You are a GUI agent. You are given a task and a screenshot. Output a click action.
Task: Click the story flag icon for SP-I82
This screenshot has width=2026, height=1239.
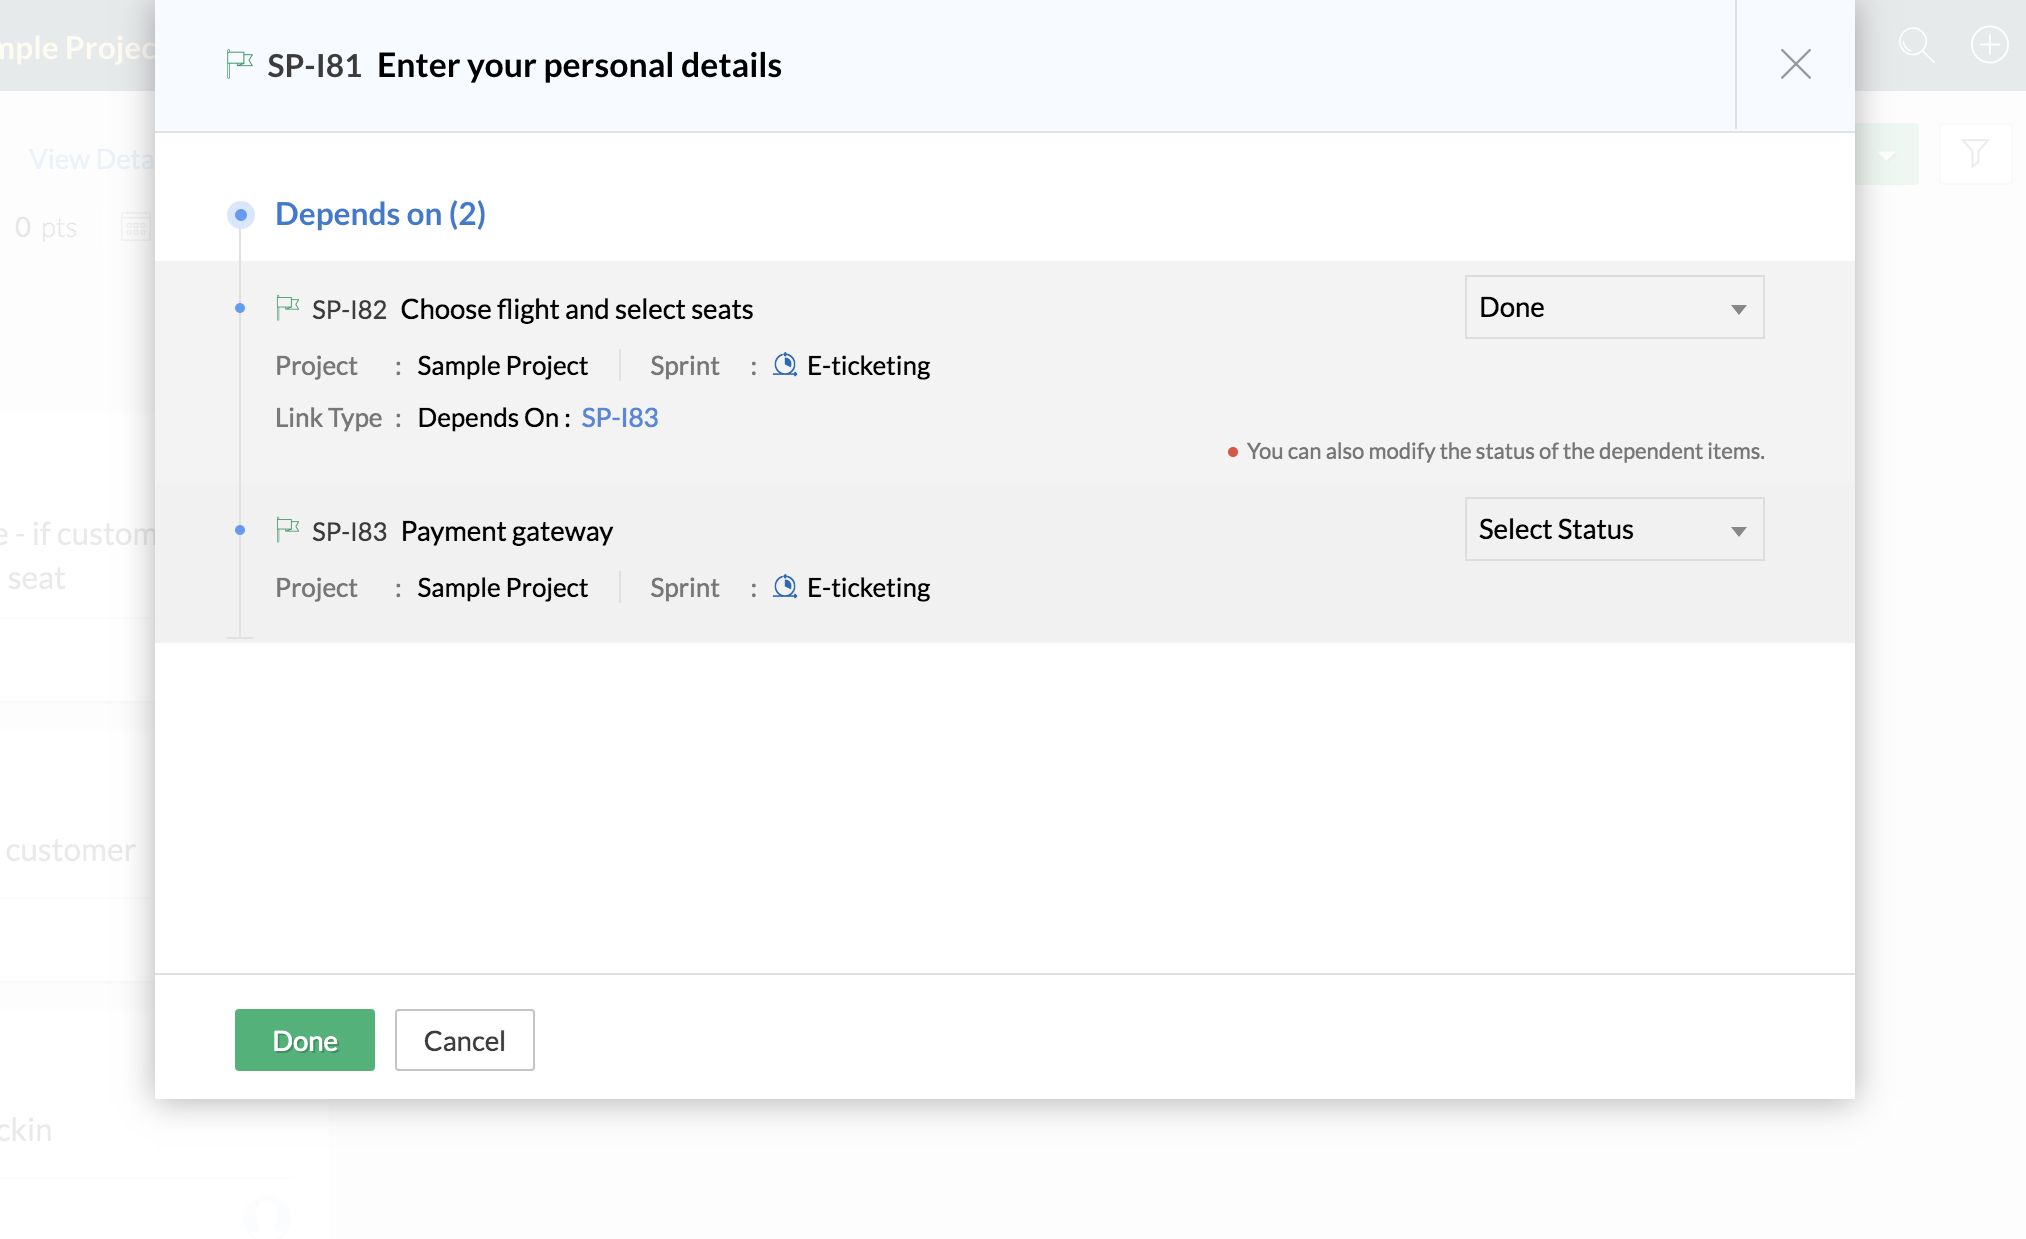click(x=288, y=307)
